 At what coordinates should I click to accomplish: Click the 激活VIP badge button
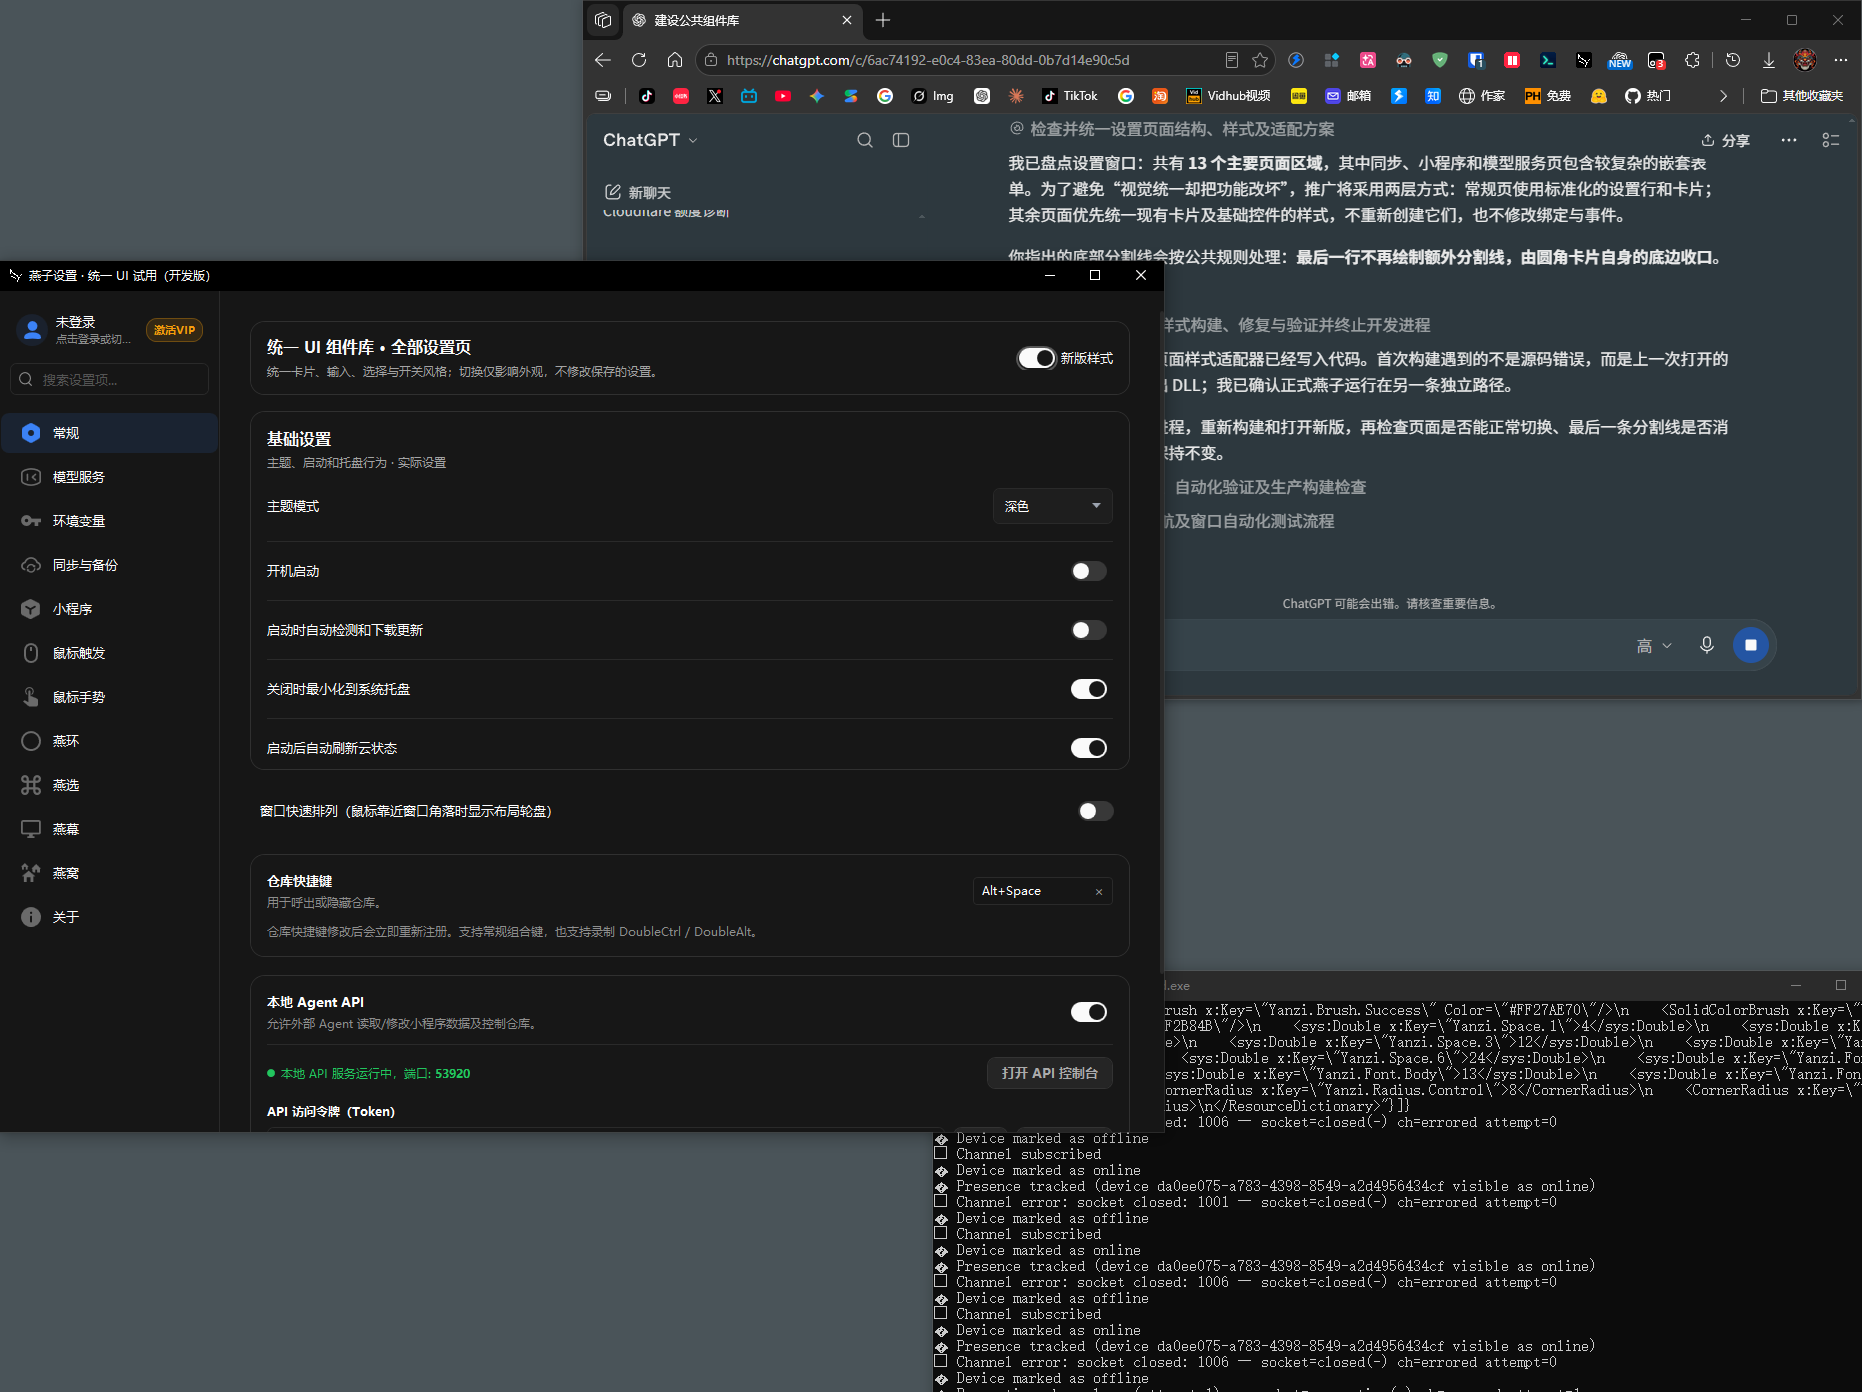174,330
